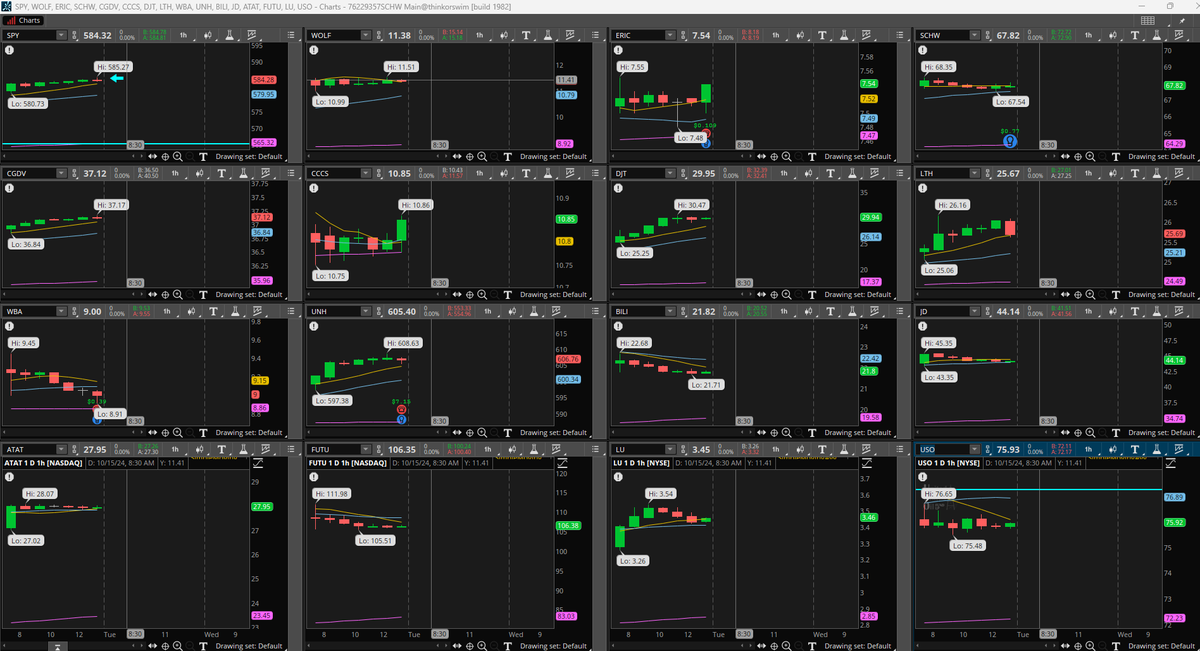Viewport: 1200px width, 651px height.
Task: Open Drawing set: Default under DJT chart
Action: tap(859, 294)
